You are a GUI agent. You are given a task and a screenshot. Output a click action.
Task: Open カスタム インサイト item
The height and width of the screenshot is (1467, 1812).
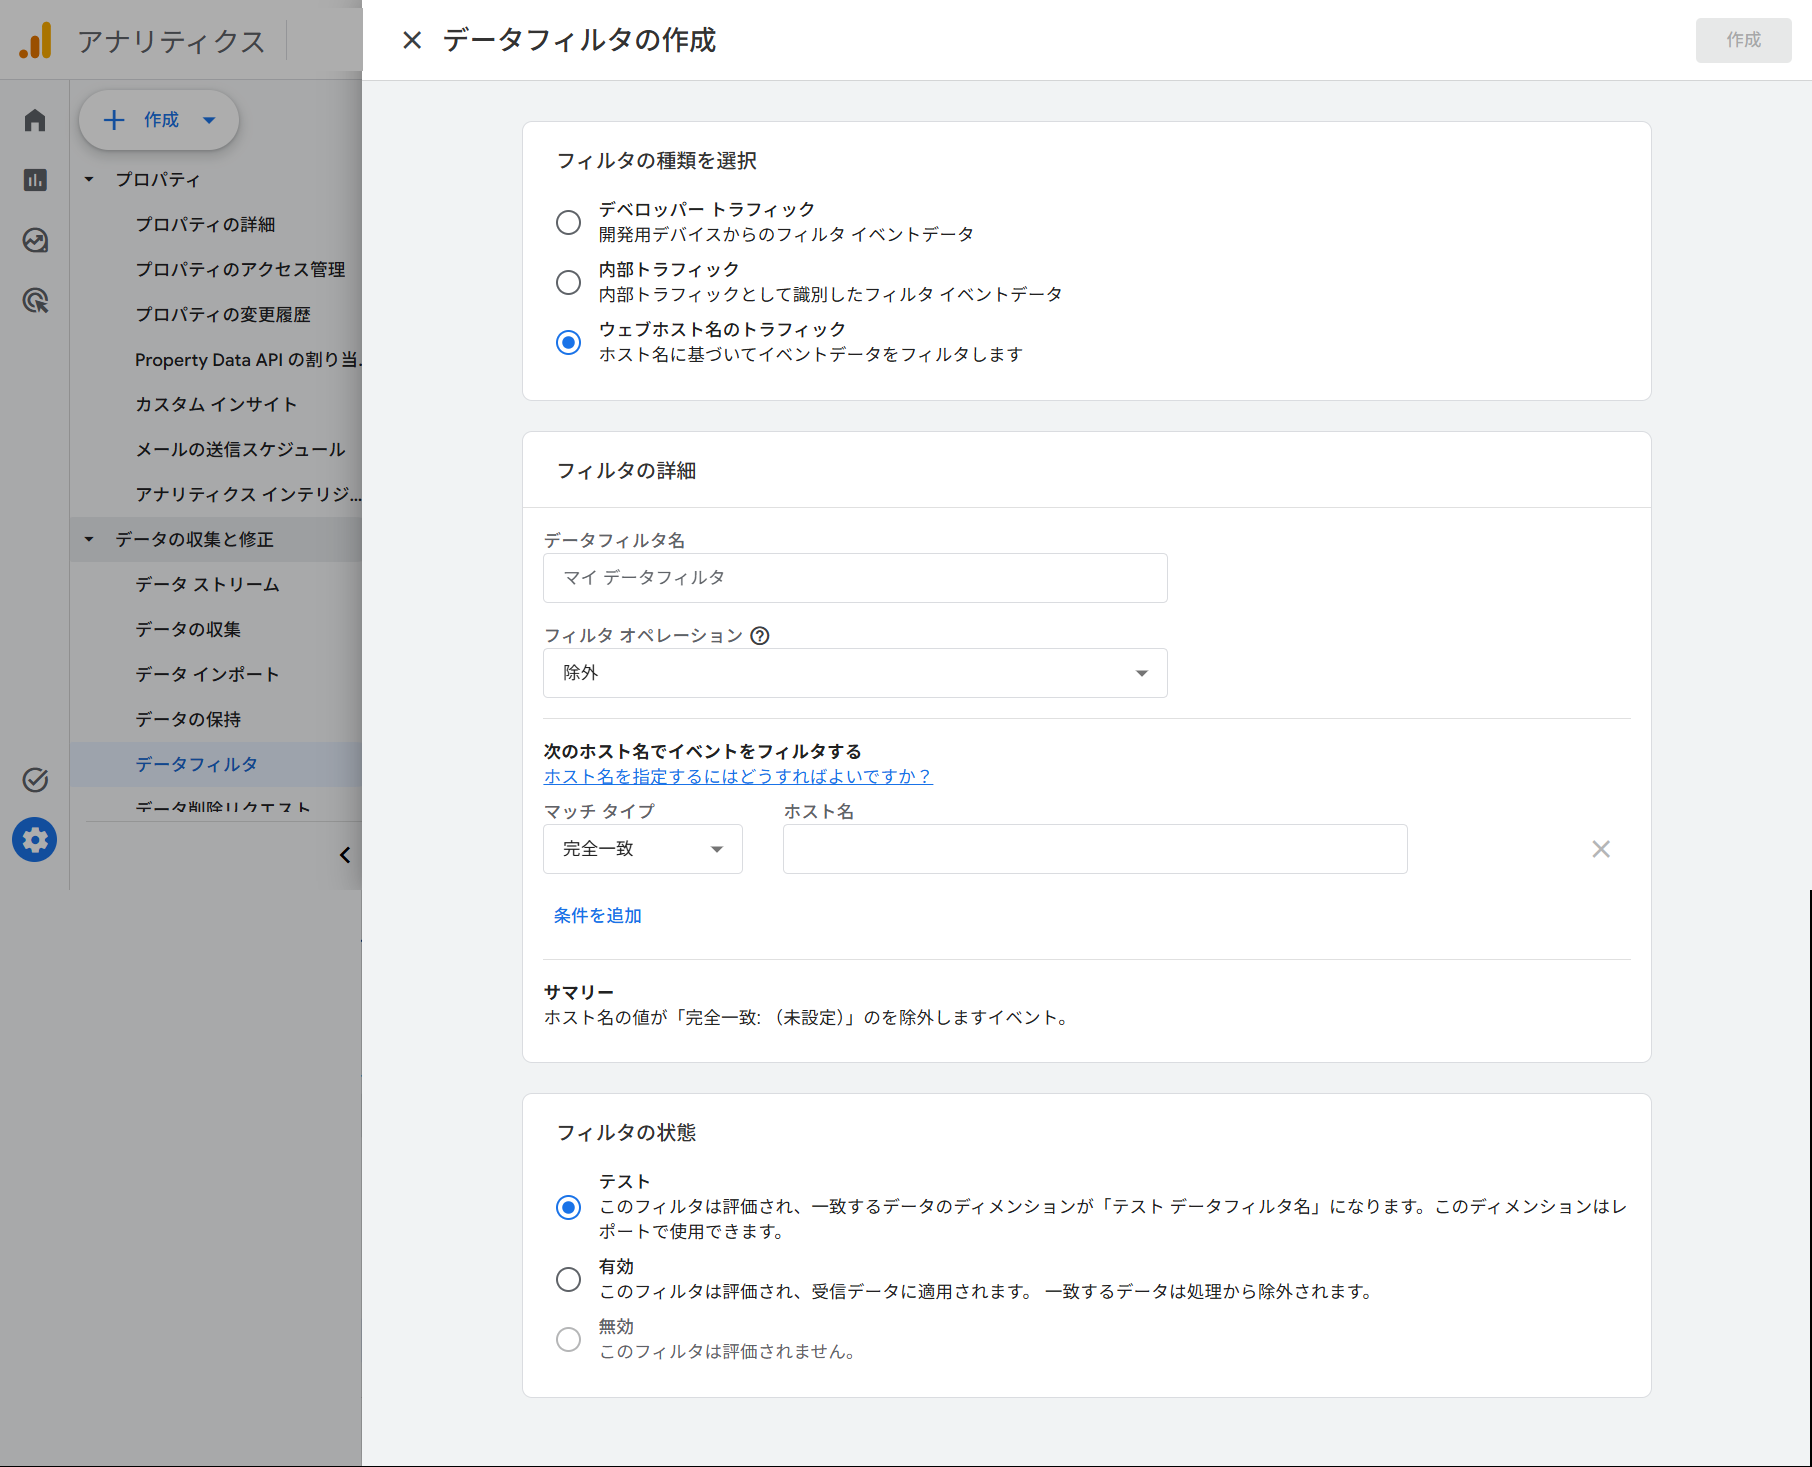[217, 405]
